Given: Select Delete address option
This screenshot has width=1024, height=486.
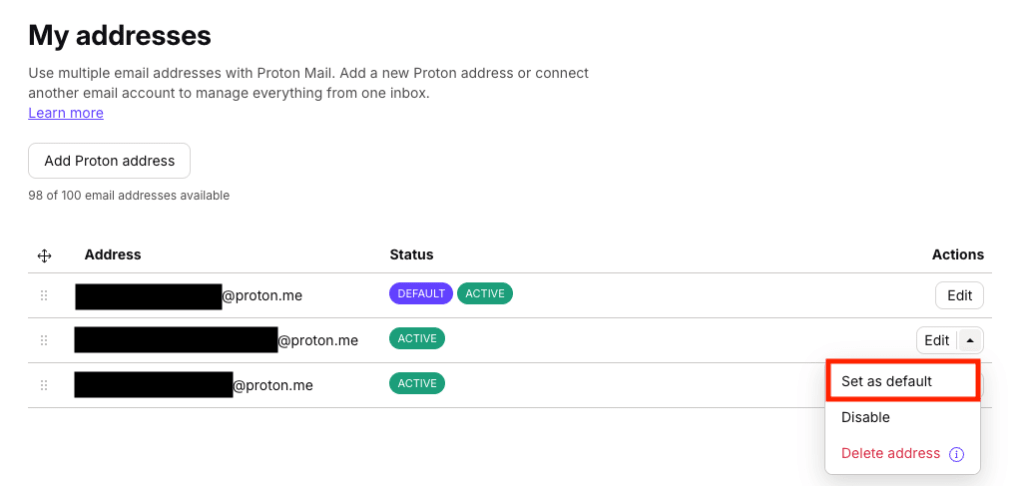Looking at the screenshot, I should (x=890, y=453).
